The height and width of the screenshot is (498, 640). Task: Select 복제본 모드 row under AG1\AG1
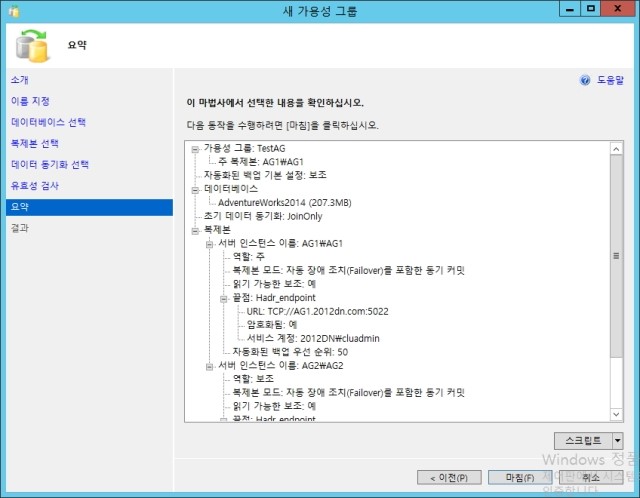(349, 270)
